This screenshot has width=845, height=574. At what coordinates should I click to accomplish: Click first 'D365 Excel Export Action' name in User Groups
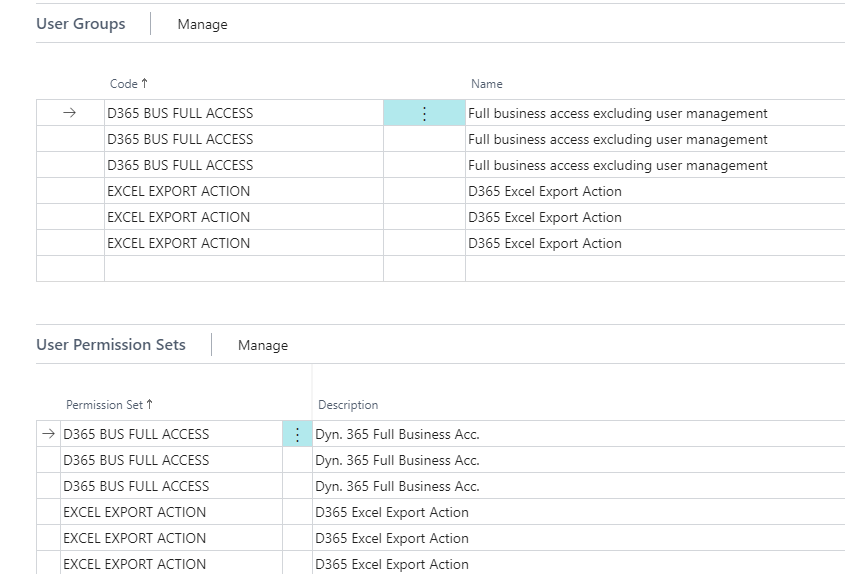tap(544, 191)
